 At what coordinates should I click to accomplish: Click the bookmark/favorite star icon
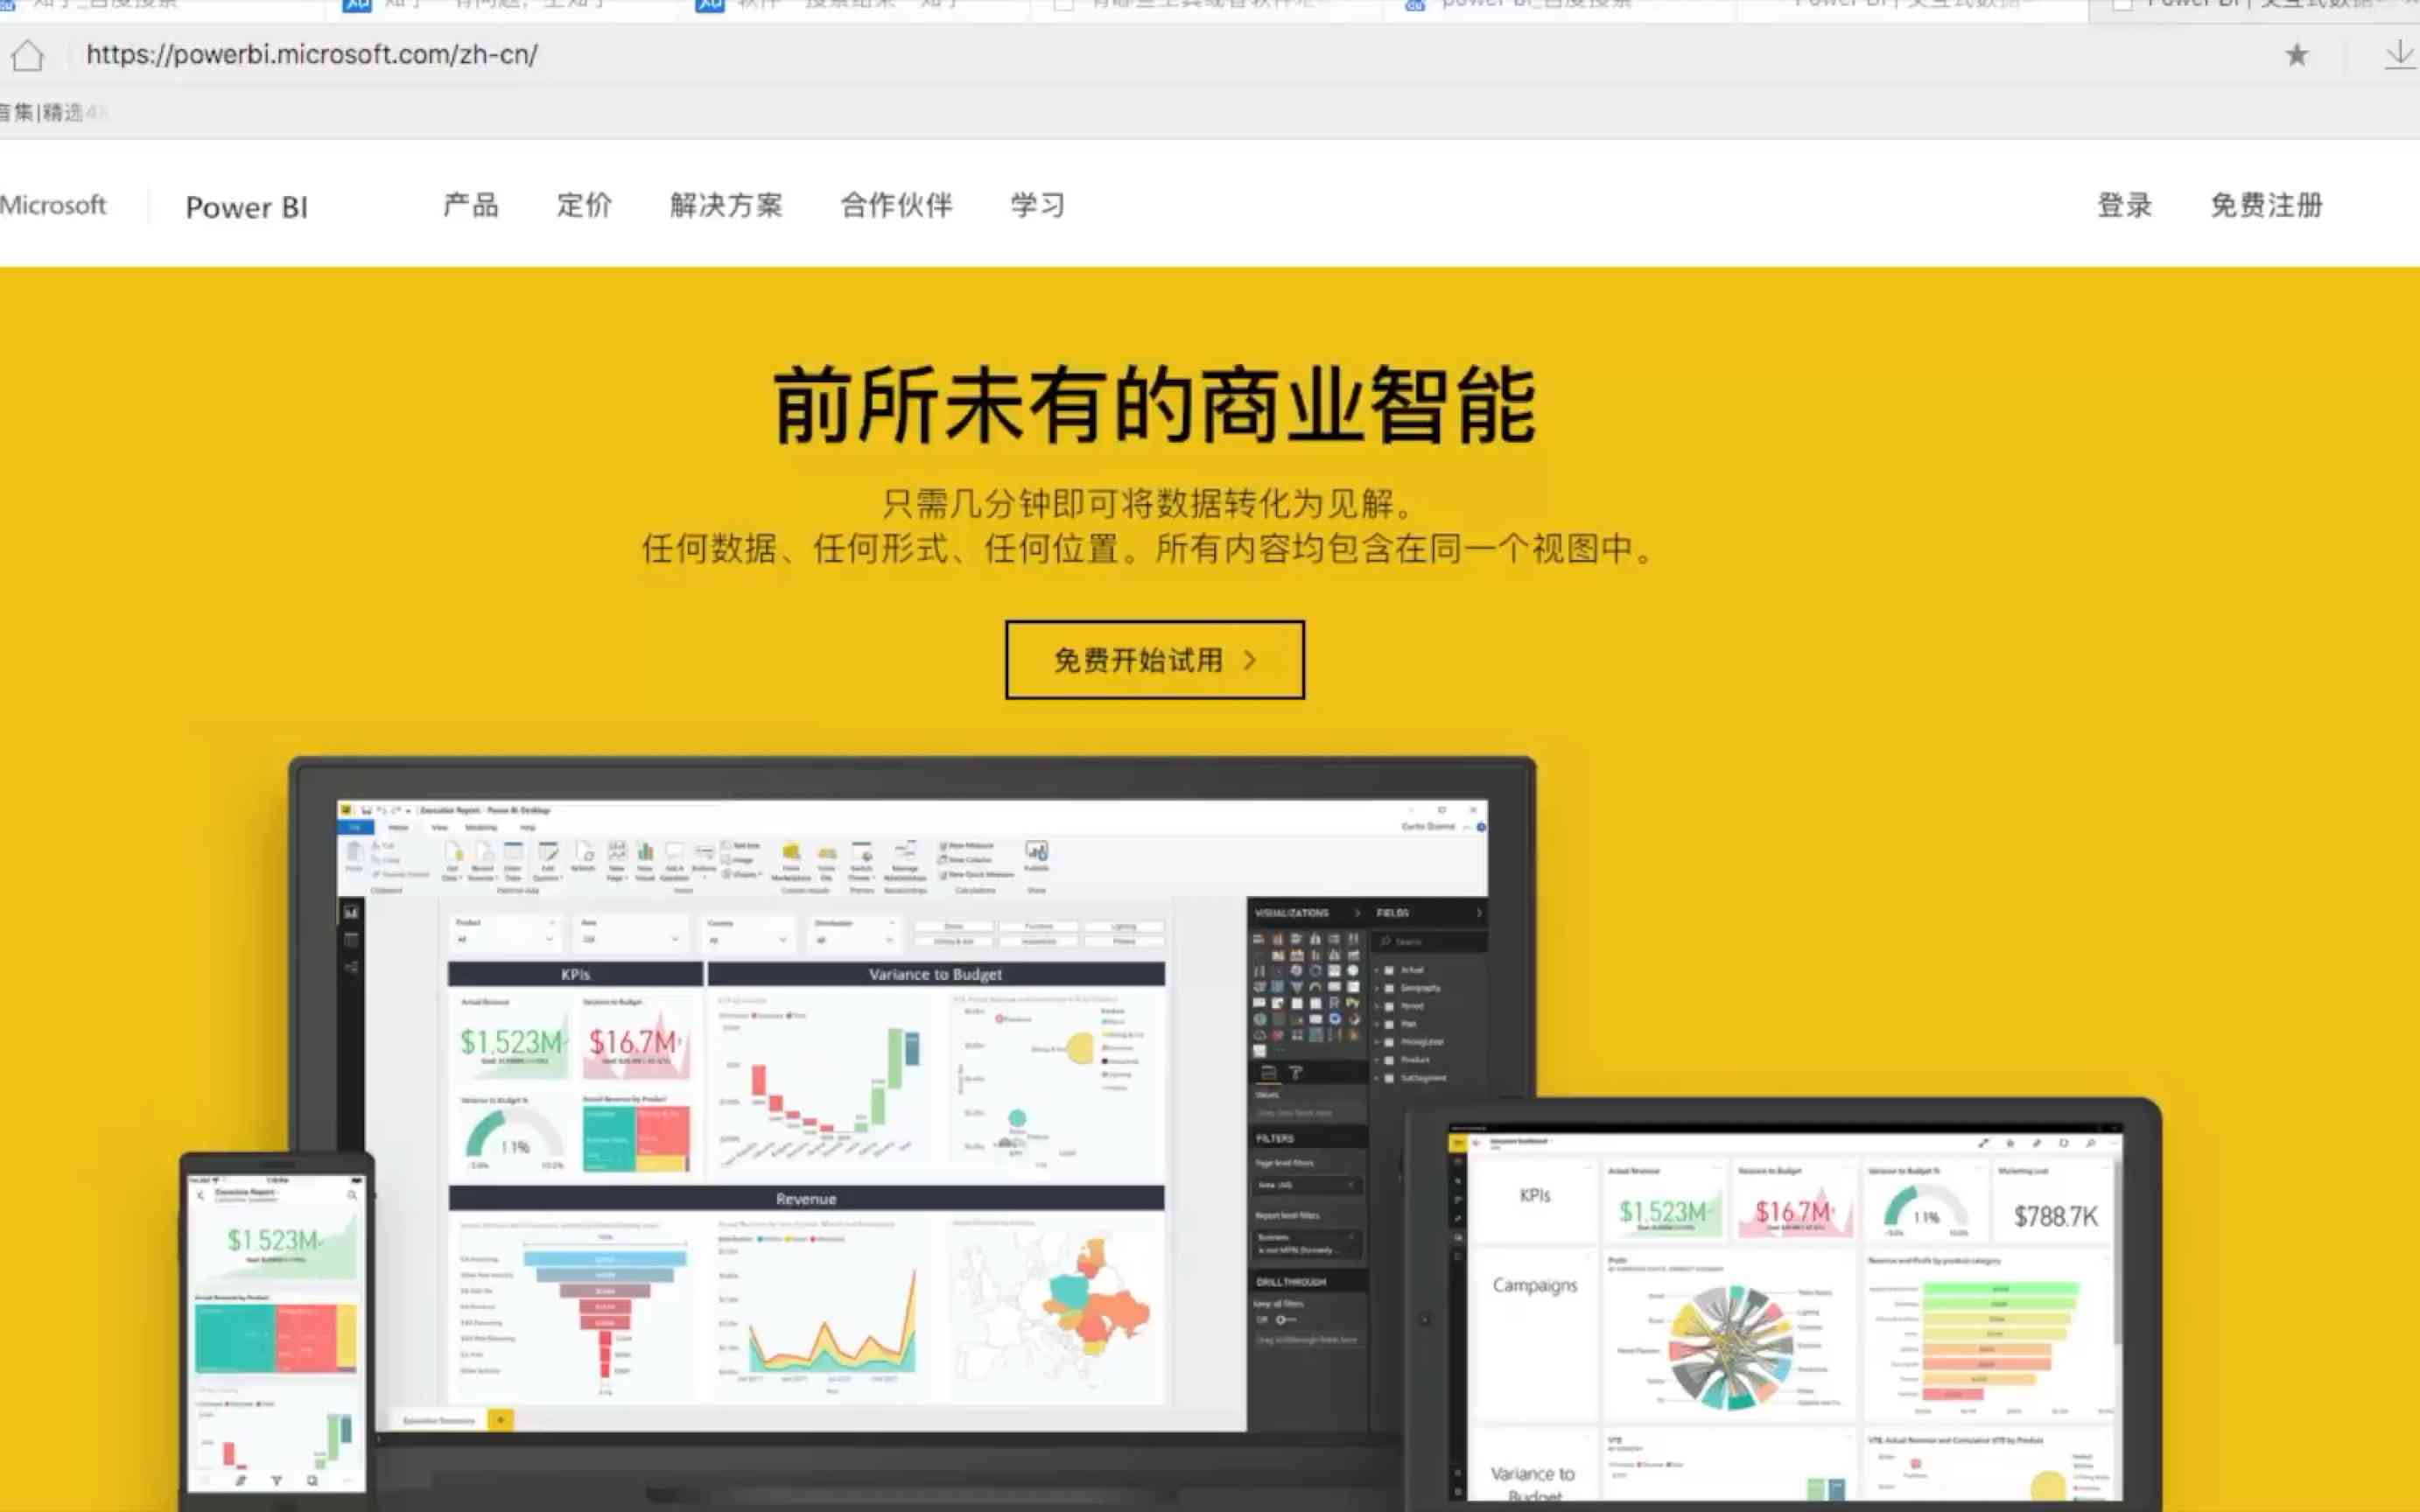[x=2297, y=52]
